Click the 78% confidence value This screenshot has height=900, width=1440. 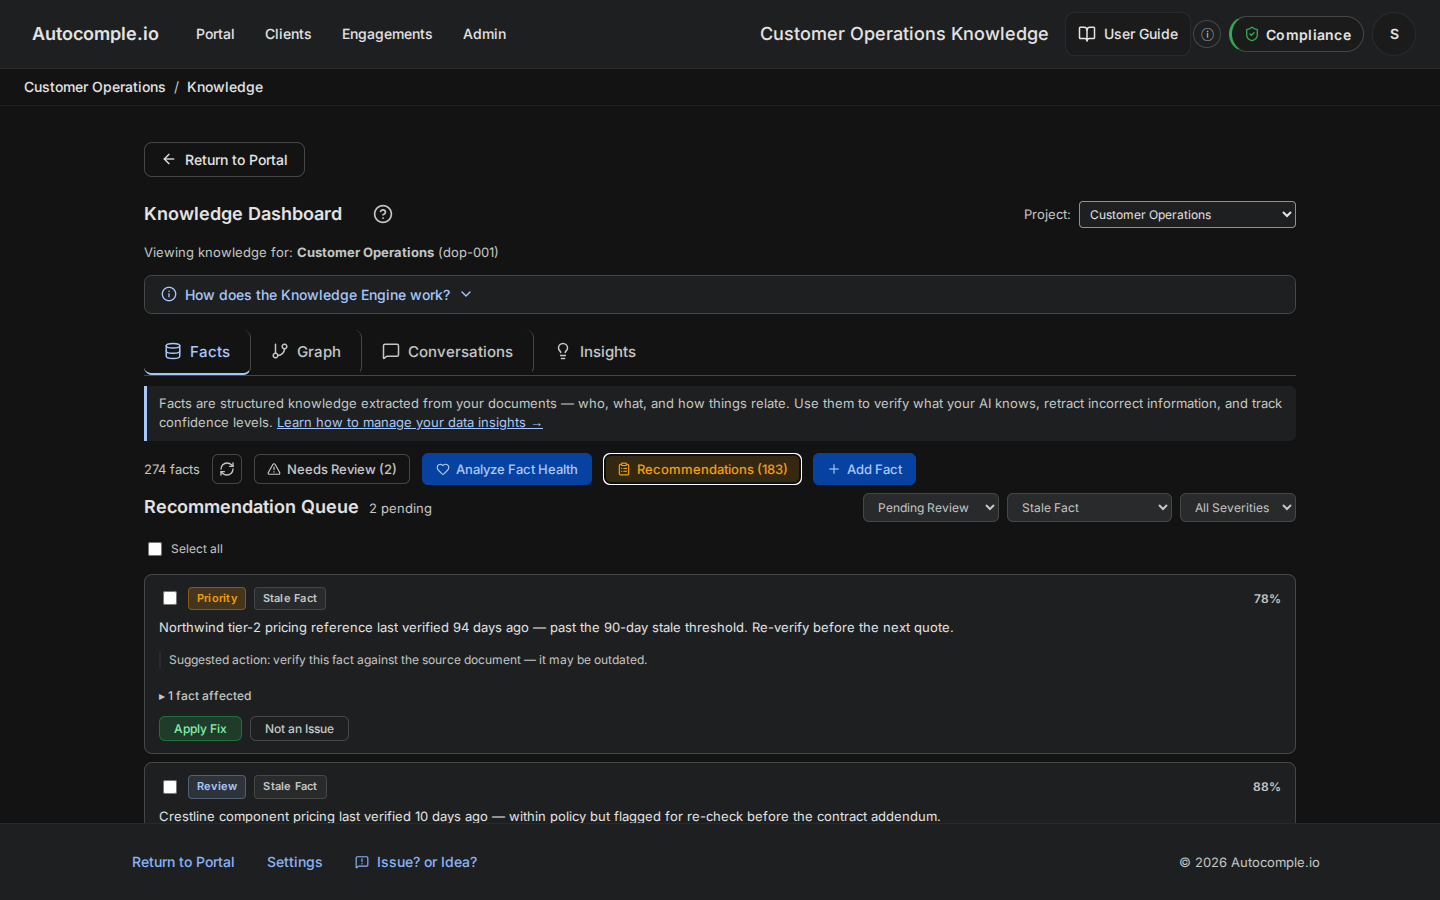1267,599
